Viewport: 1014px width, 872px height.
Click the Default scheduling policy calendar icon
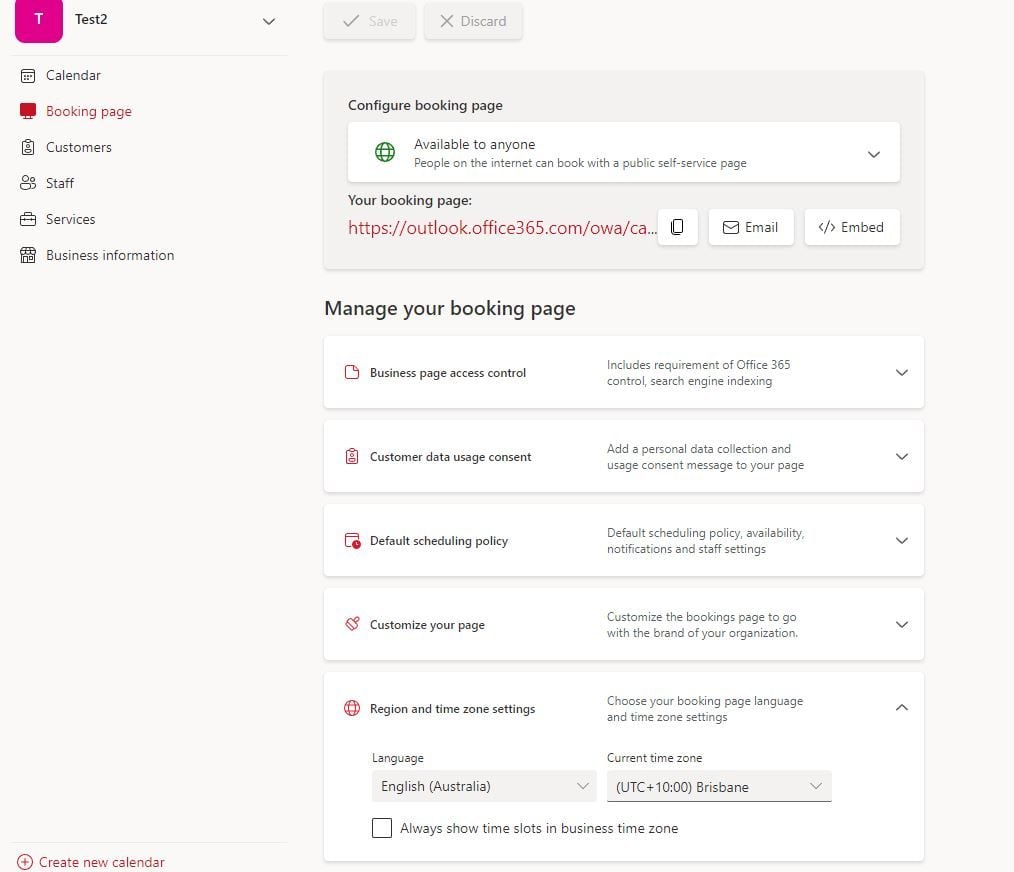[x=352, y=541]
